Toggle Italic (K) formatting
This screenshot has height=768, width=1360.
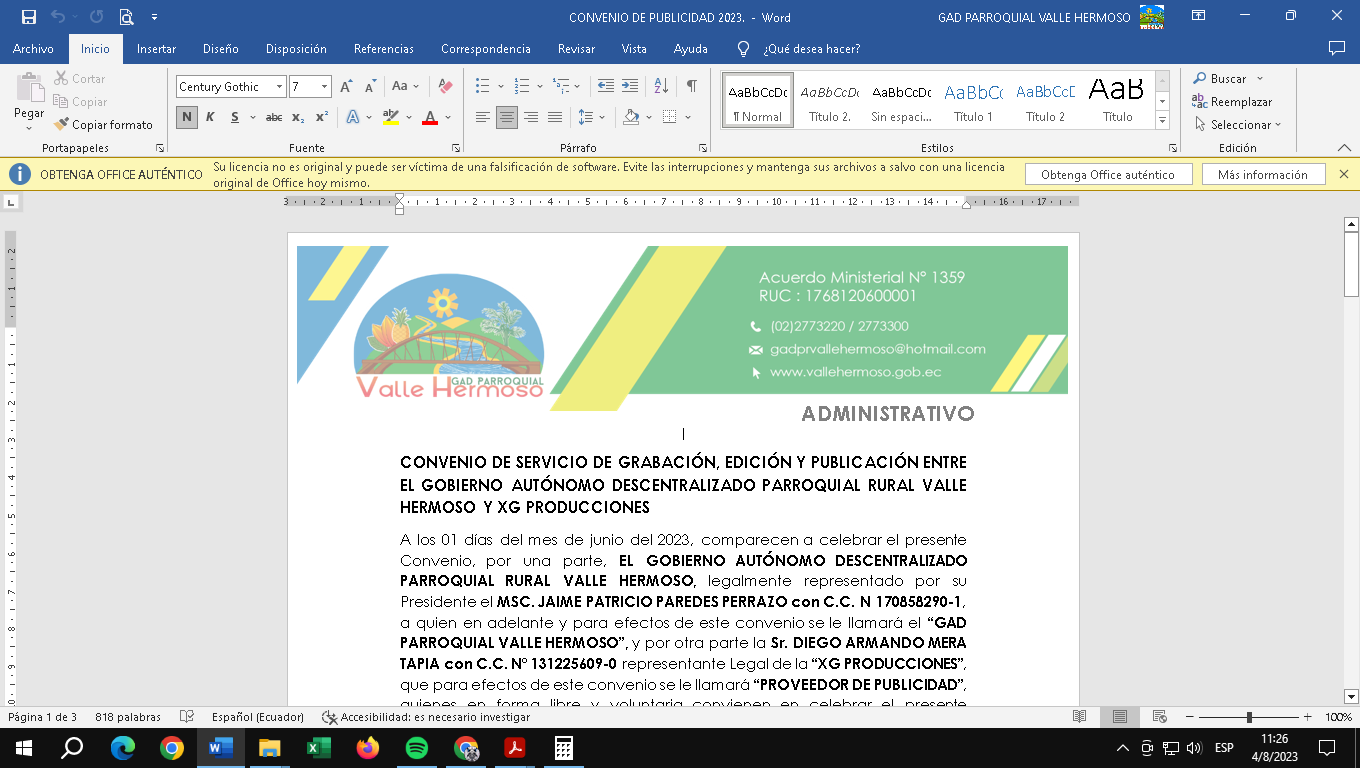pyautogui.click(x=210, y=117)
